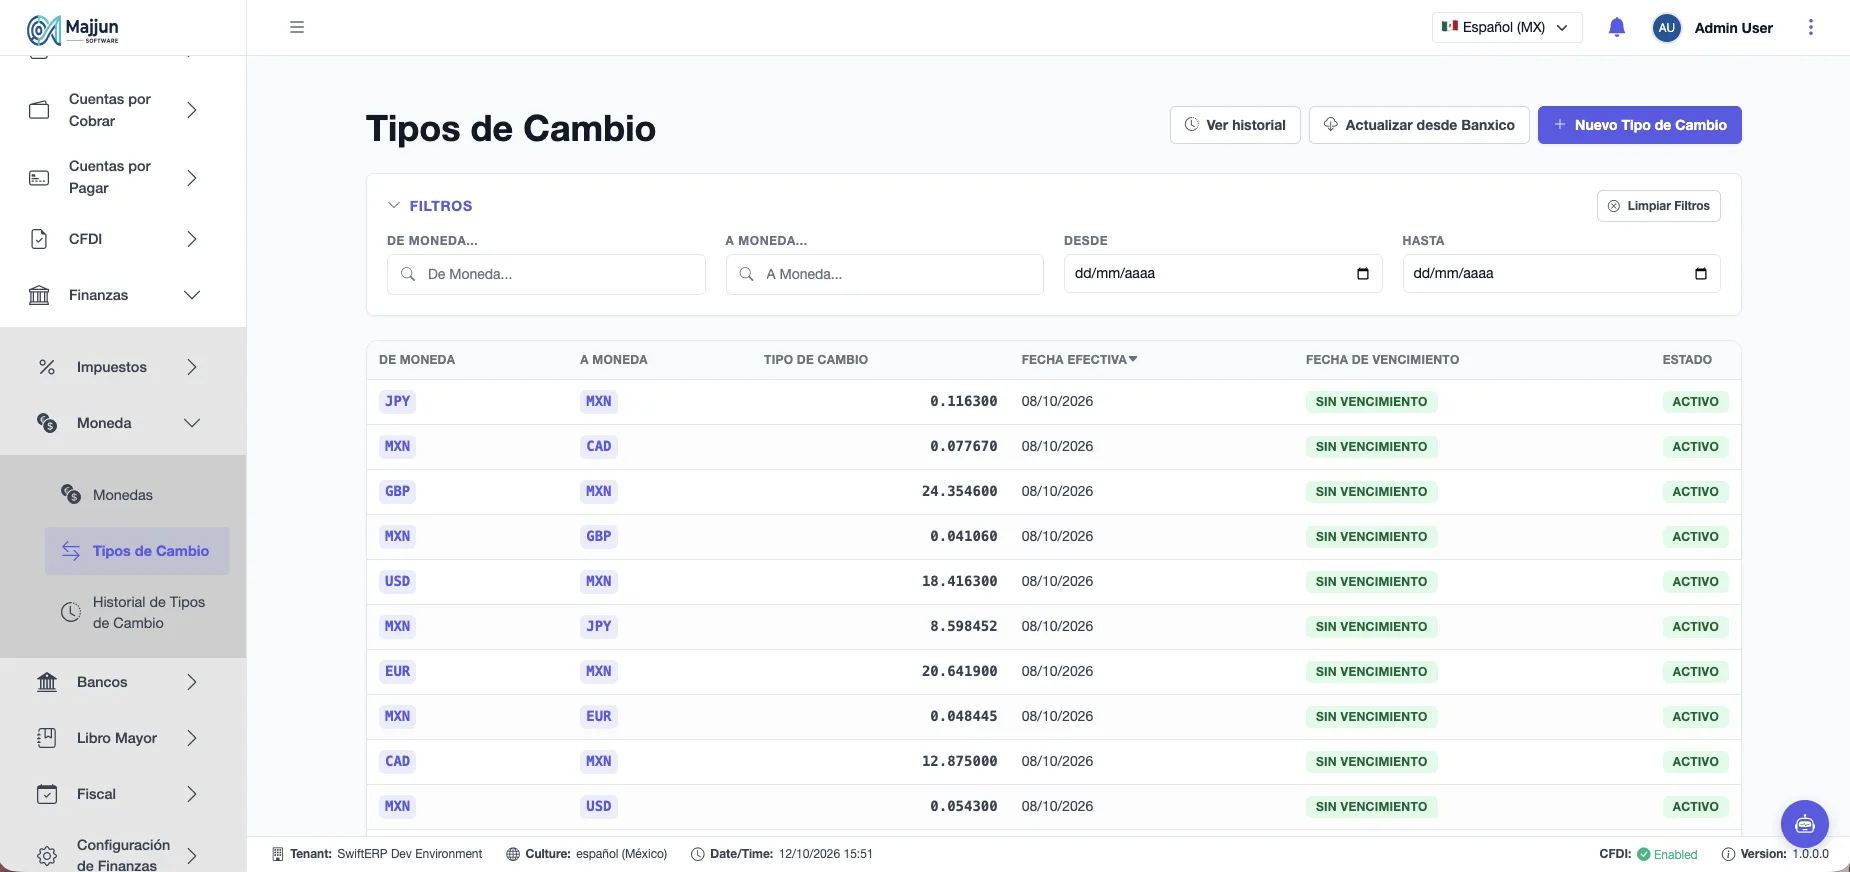Click the 18.416300 exchange rate value

tap(960, 582)
